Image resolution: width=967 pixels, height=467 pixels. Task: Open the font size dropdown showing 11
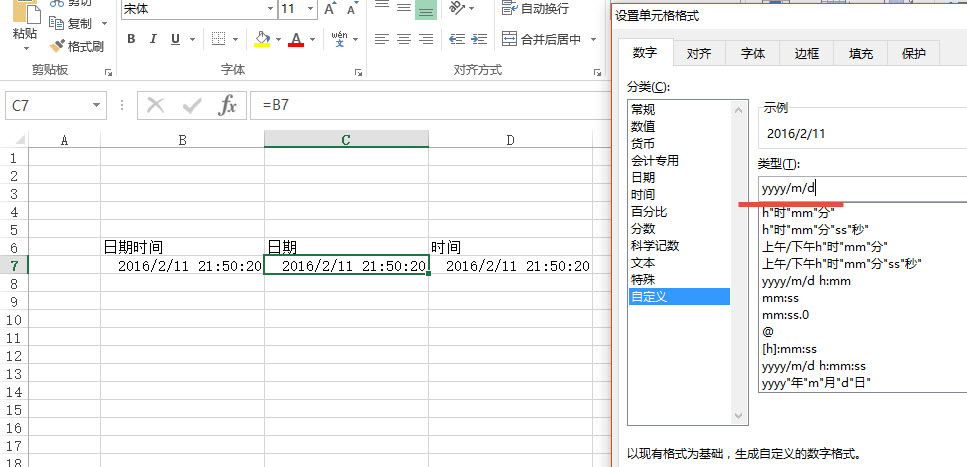(310, 9)
